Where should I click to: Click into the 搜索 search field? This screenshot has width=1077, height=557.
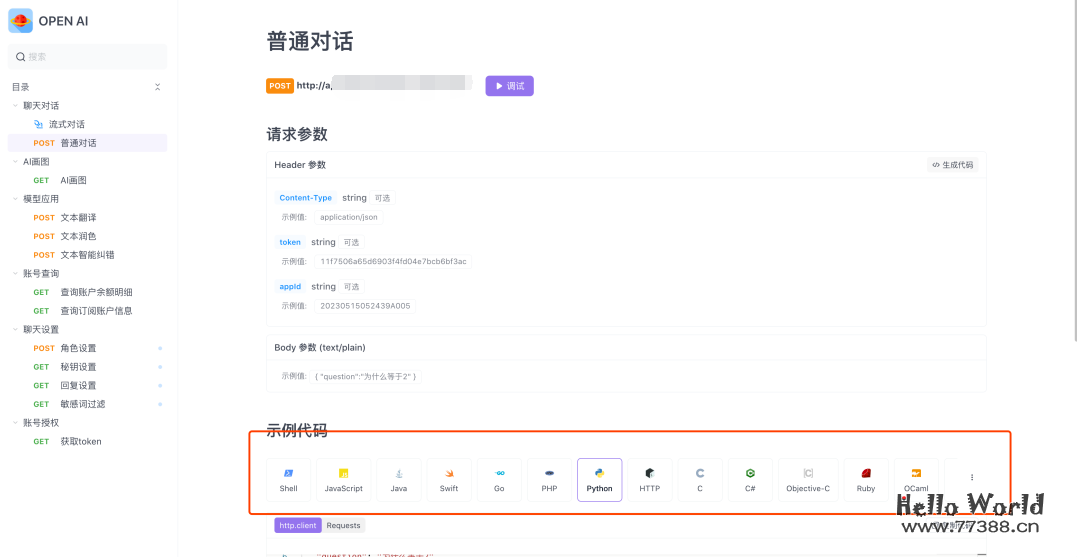coord(87,57)
